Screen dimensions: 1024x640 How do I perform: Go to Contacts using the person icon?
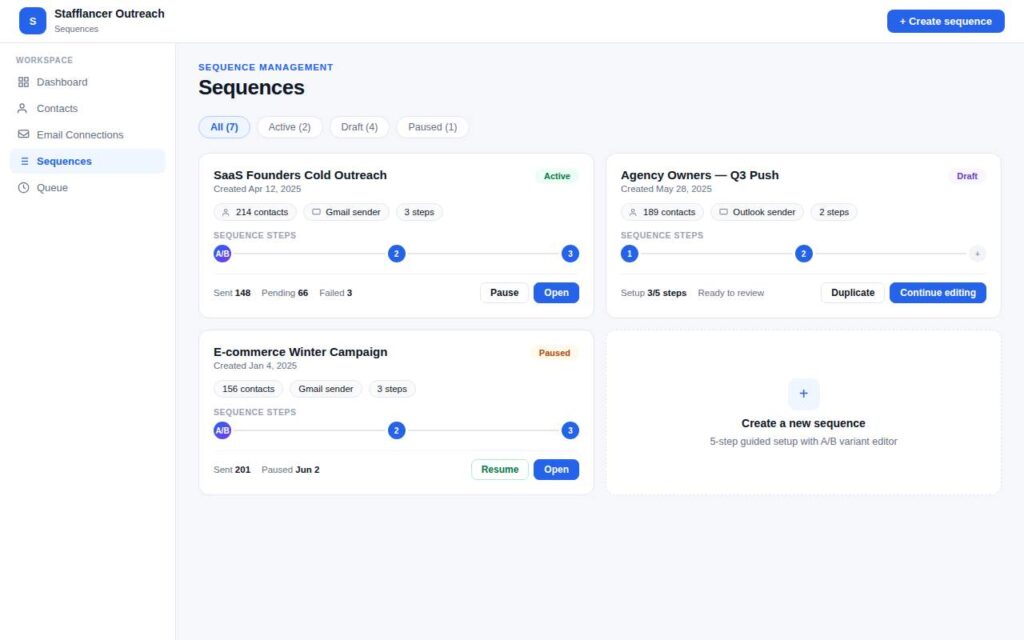point(22,108)
